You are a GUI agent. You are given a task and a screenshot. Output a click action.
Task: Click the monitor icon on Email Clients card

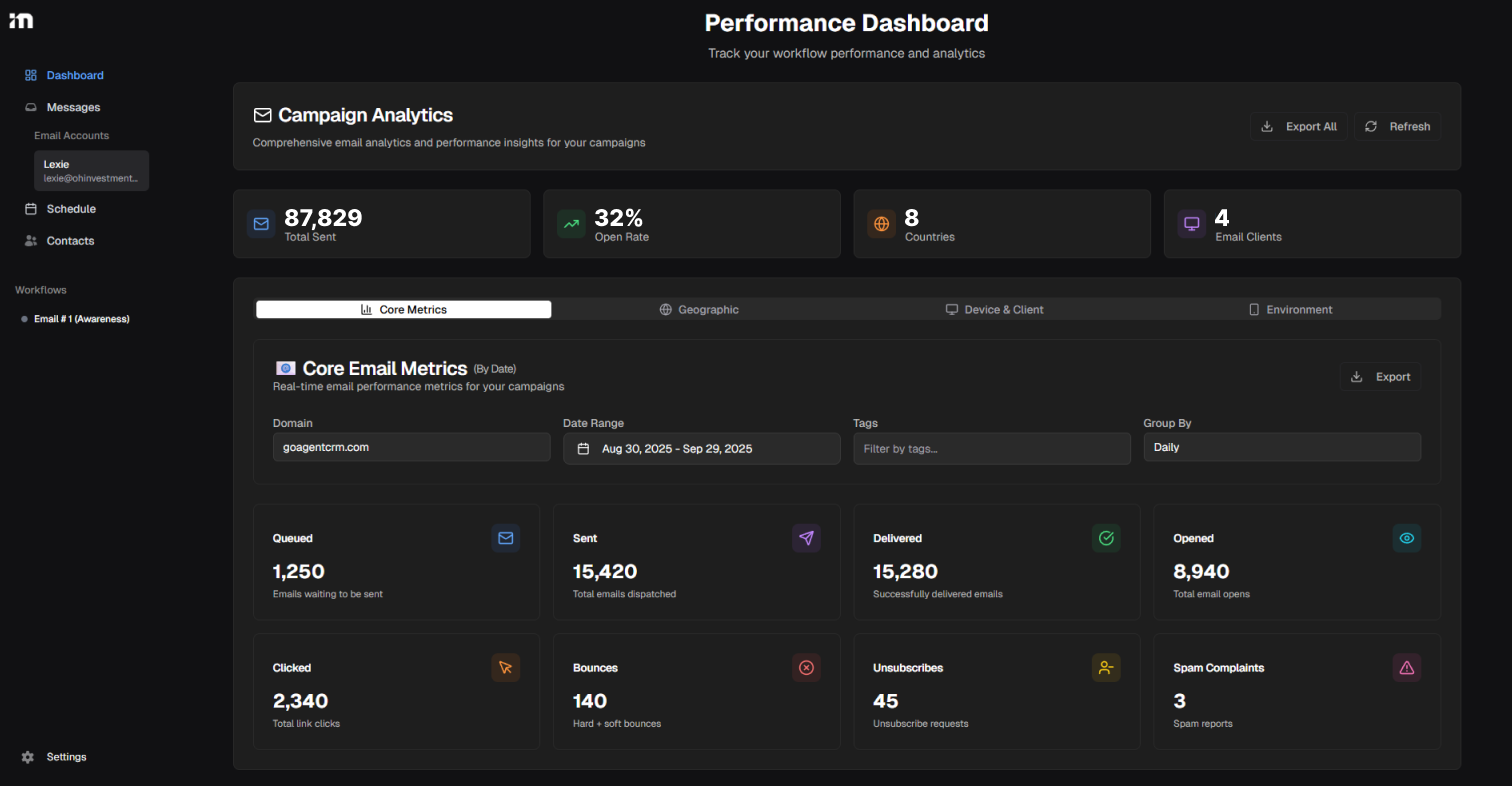pos(1191,224)
